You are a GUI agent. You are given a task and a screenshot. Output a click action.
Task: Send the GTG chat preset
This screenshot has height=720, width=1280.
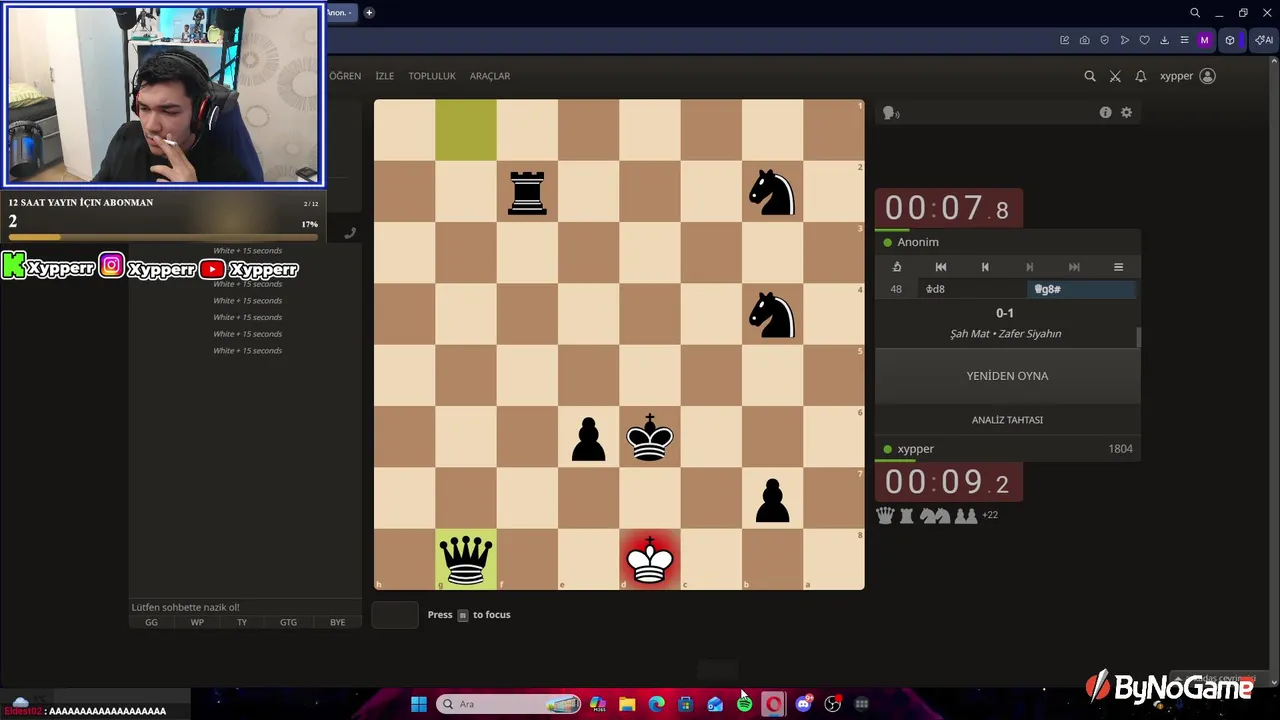(x=288, y=622)
